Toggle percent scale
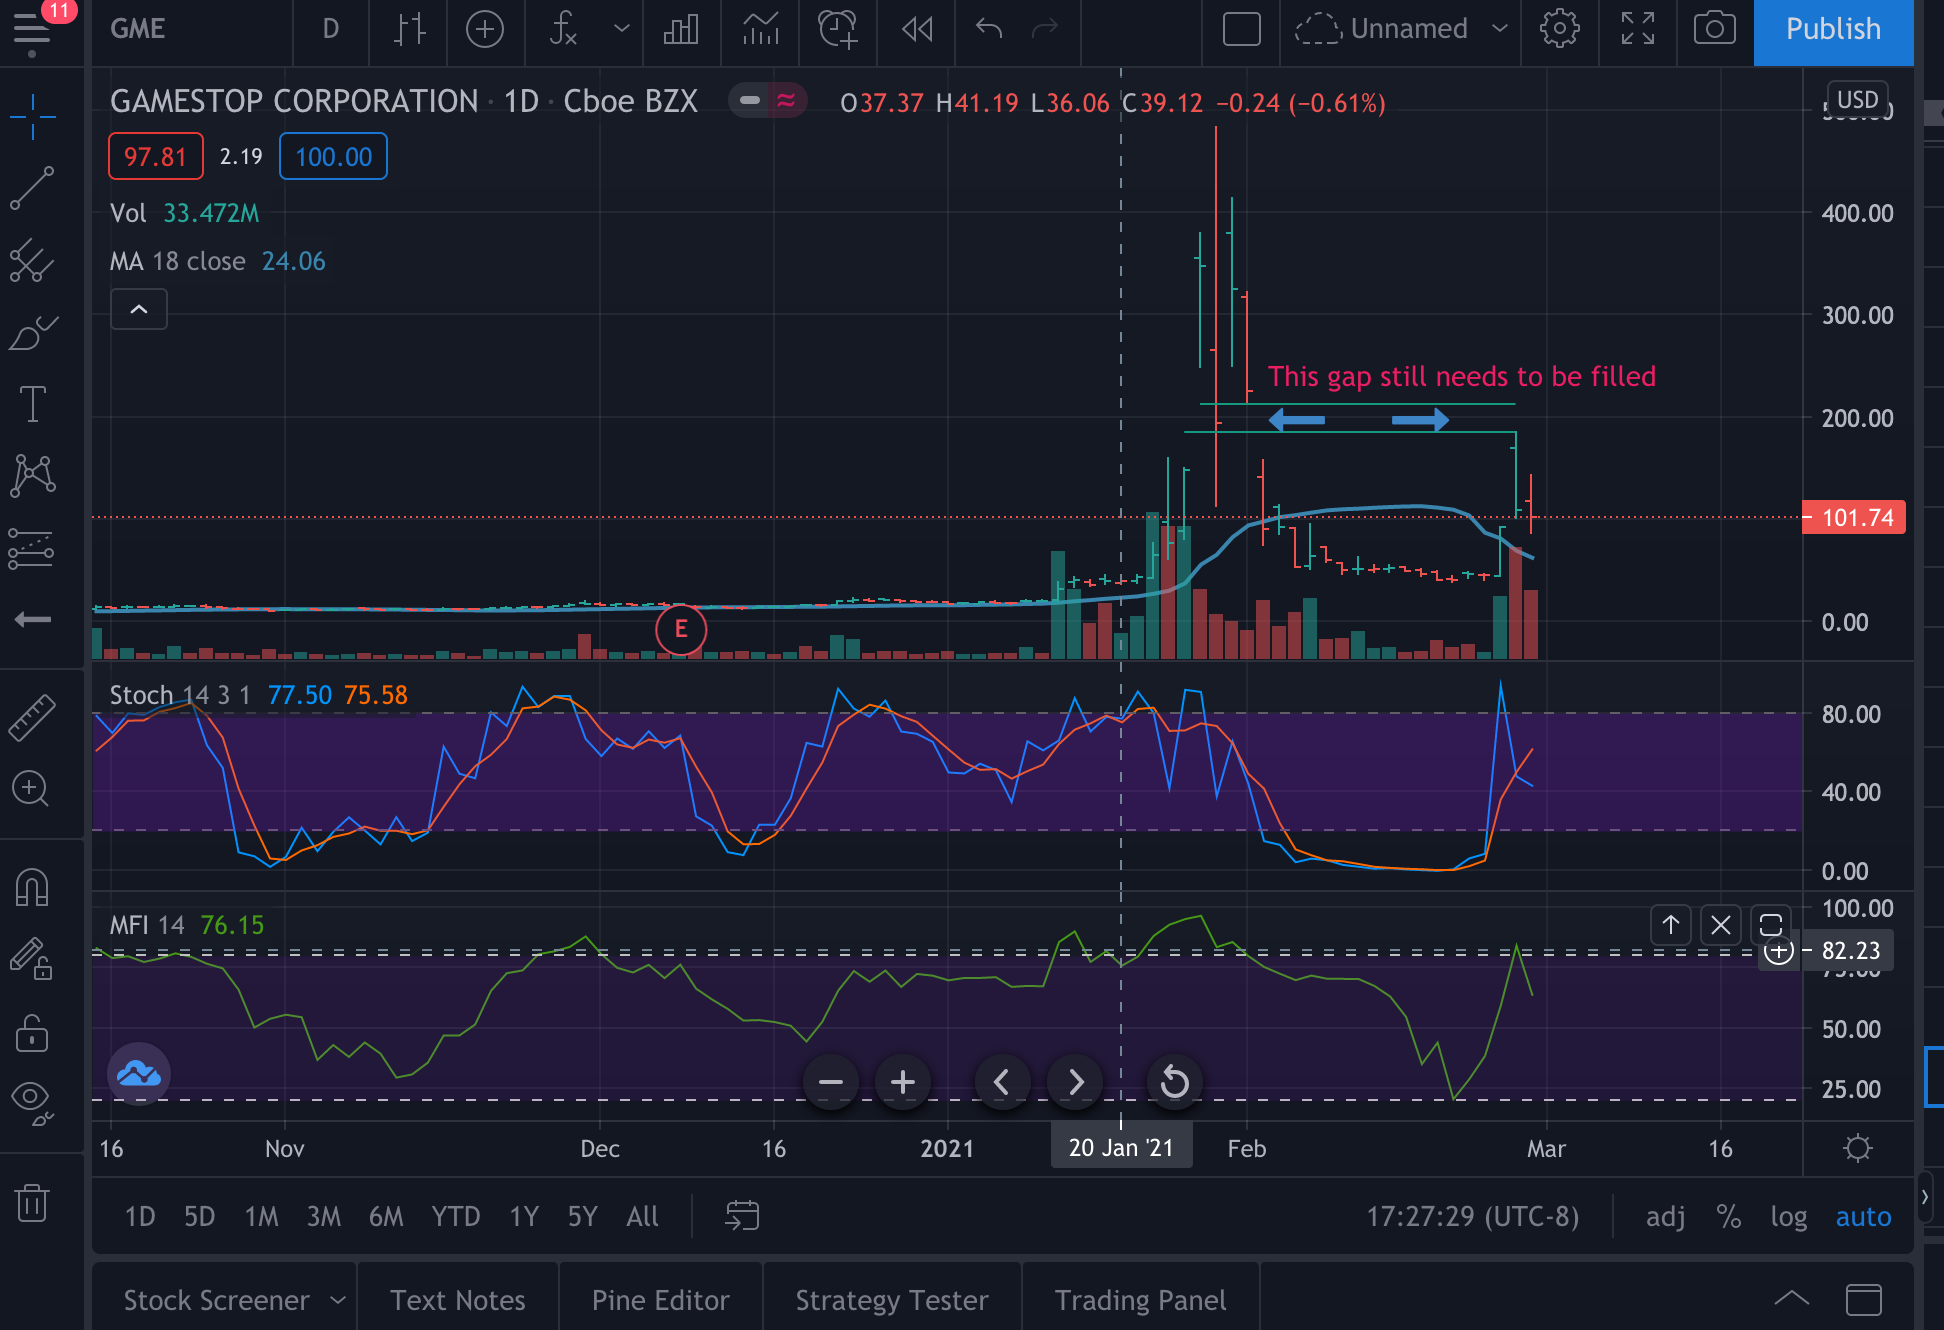This screenshot has height=1330, width=1944. [1729, 1217]
